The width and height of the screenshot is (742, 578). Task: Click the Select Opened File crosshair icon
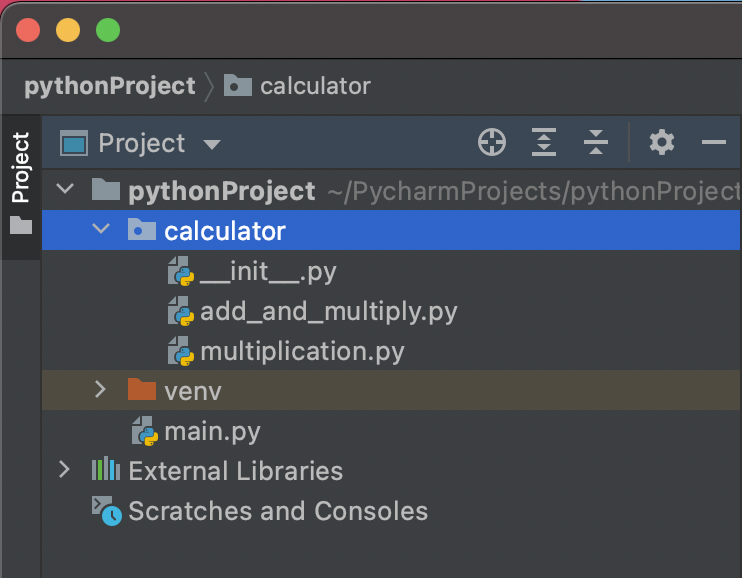[x=492, y=142]
